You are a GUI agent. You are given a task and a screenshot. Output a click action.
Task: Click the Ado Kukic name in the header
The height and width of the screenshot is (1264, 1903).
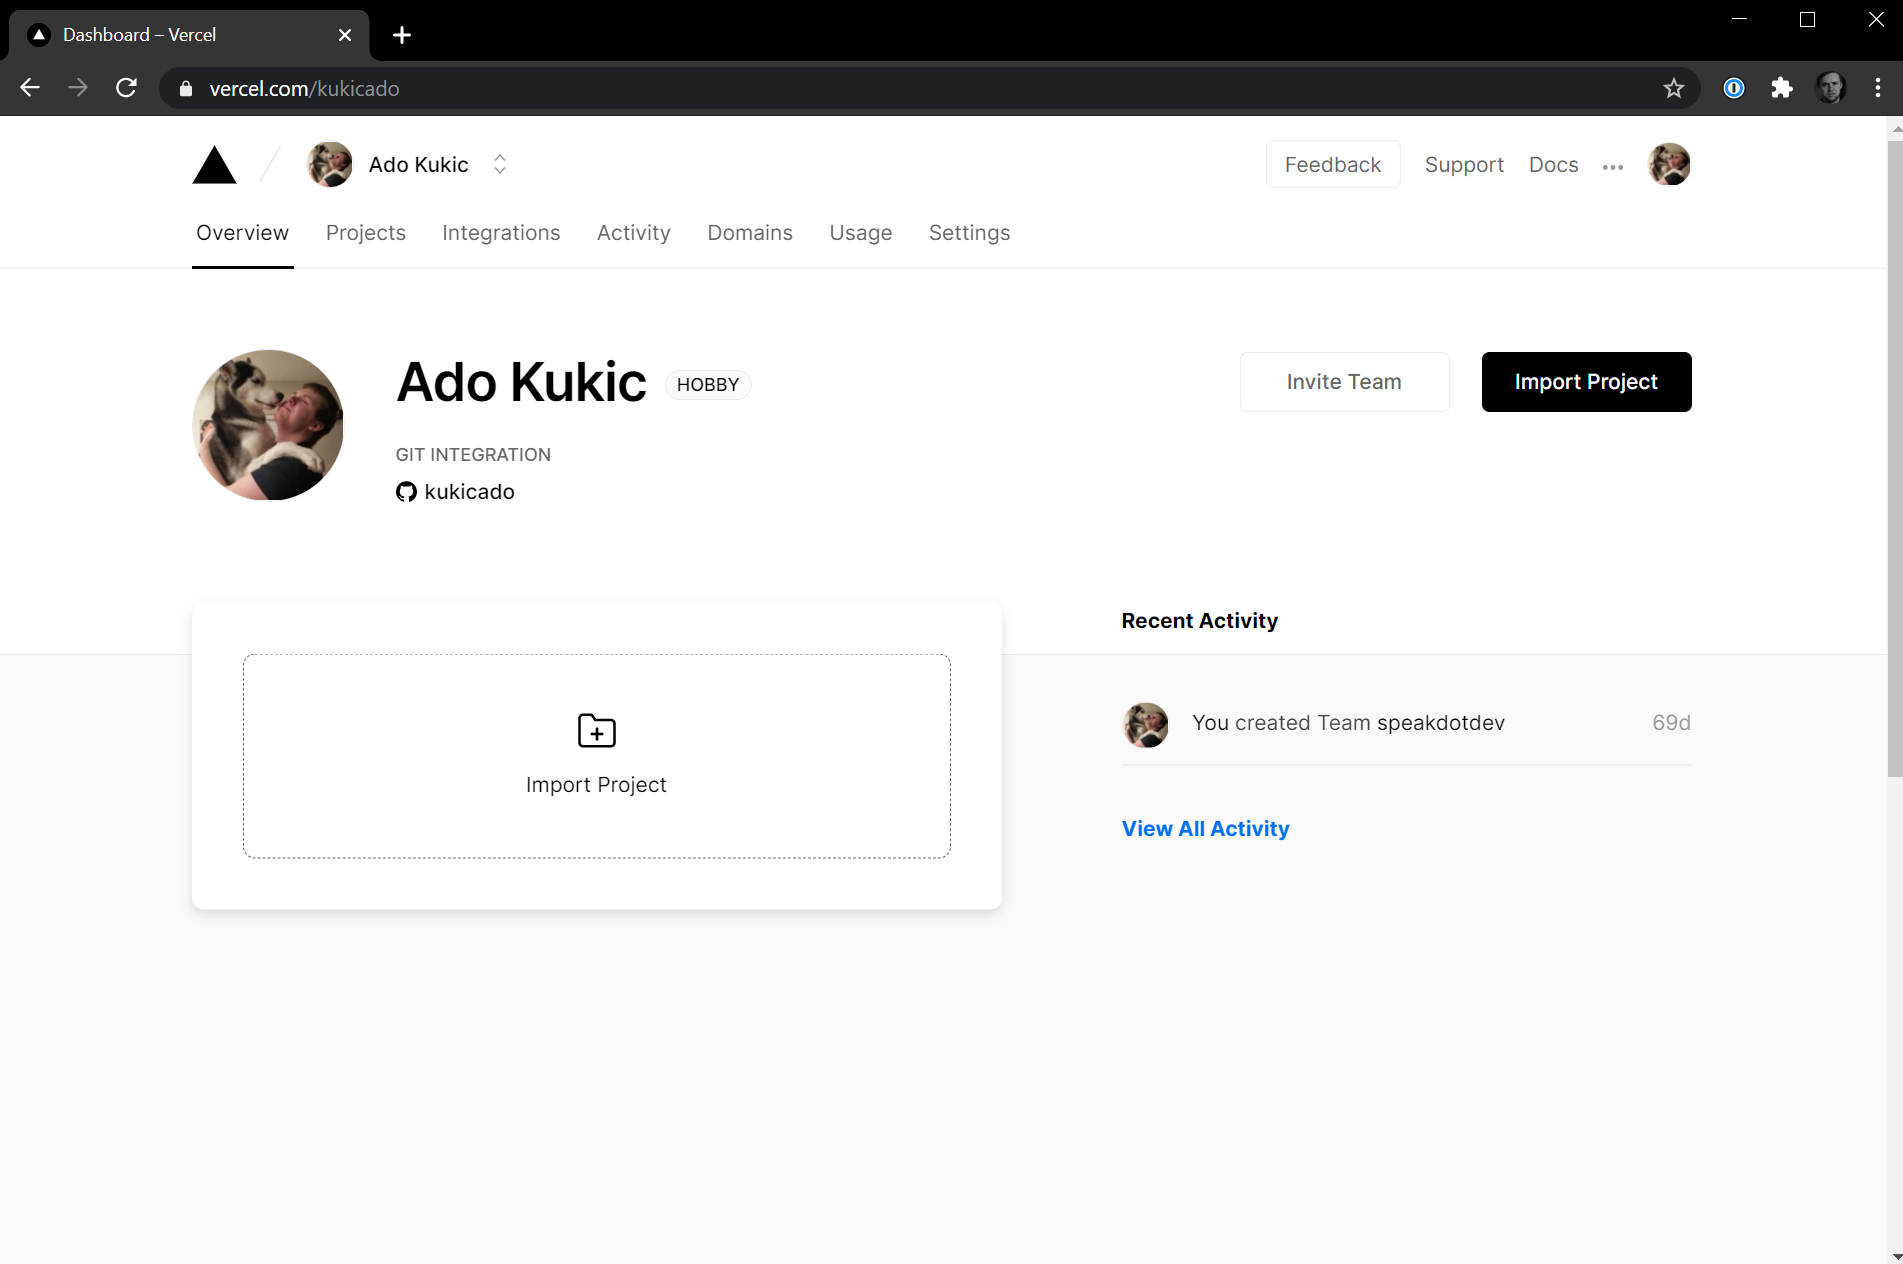(418, 165)
